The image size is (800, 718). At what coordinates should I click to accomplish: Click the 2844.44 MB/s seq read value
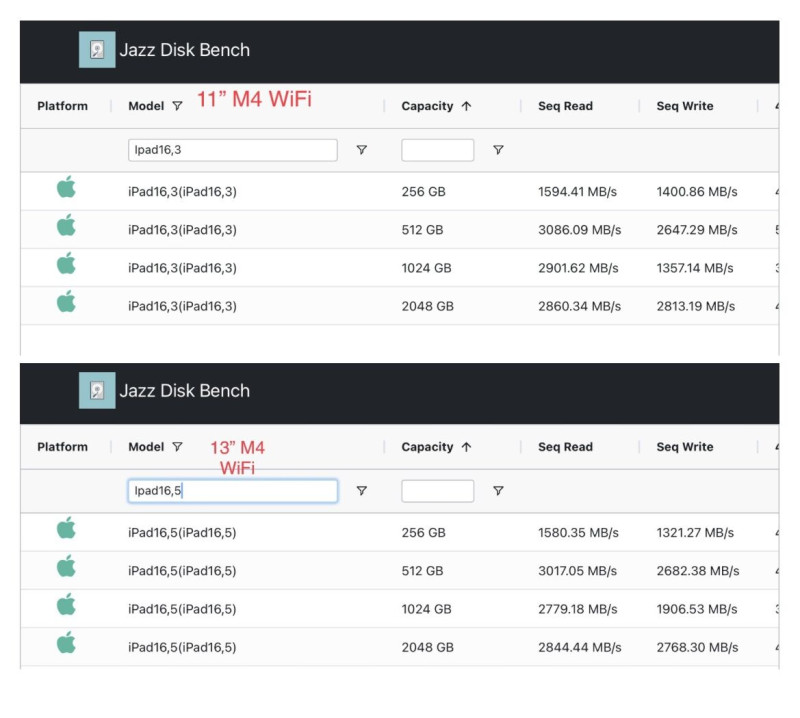pyautogui.click(x=580, y=648)
